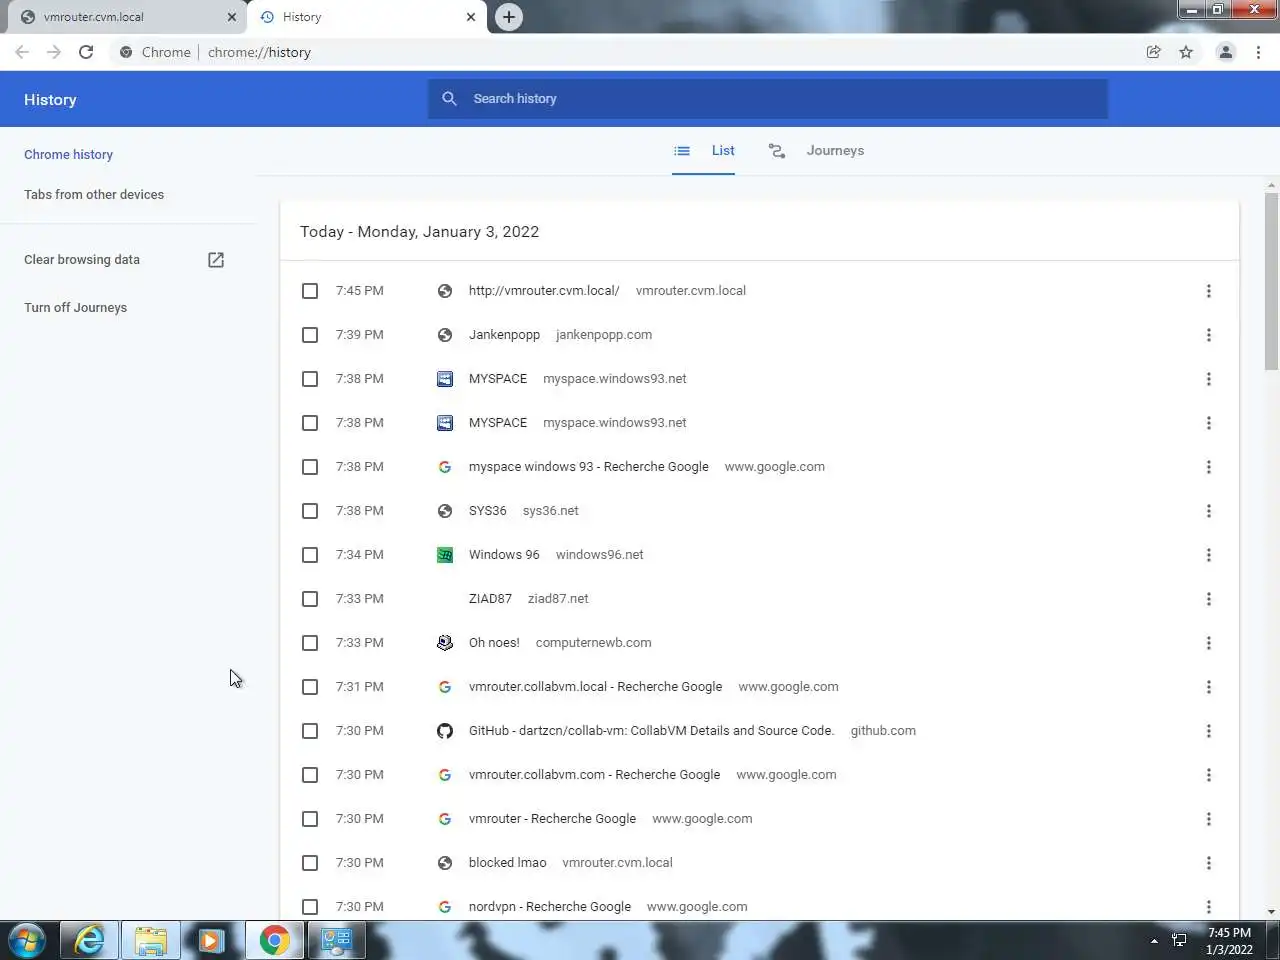Click the browser forward arrow
The height and width of the screenshot is (960, 1280).
(x=54, y=52)
